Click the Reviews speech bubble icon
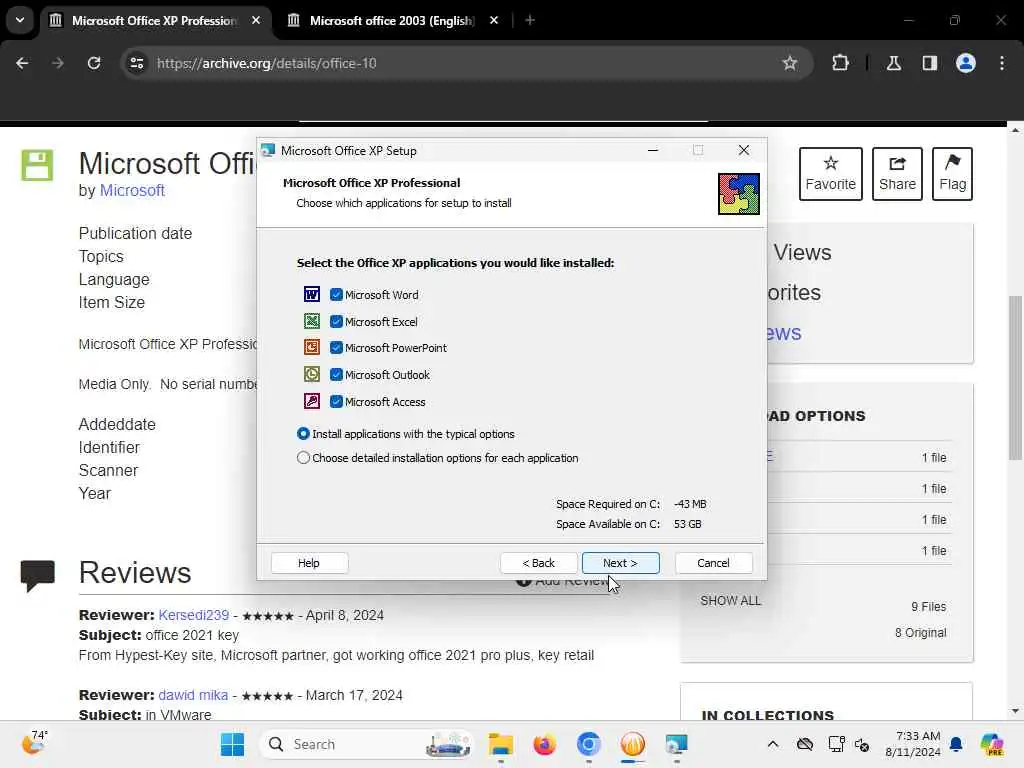The width and height of the screenshot is (1024, 768). [x=37, y=575]
